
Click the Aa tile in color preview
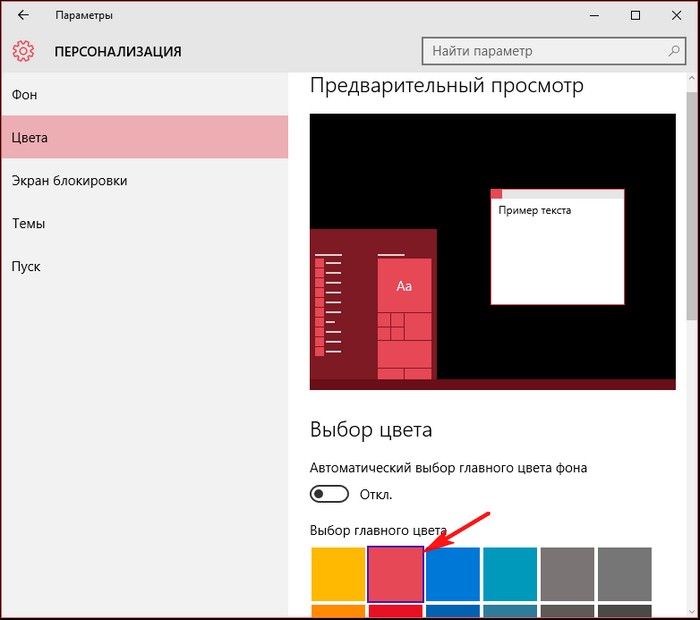point(404,286)
